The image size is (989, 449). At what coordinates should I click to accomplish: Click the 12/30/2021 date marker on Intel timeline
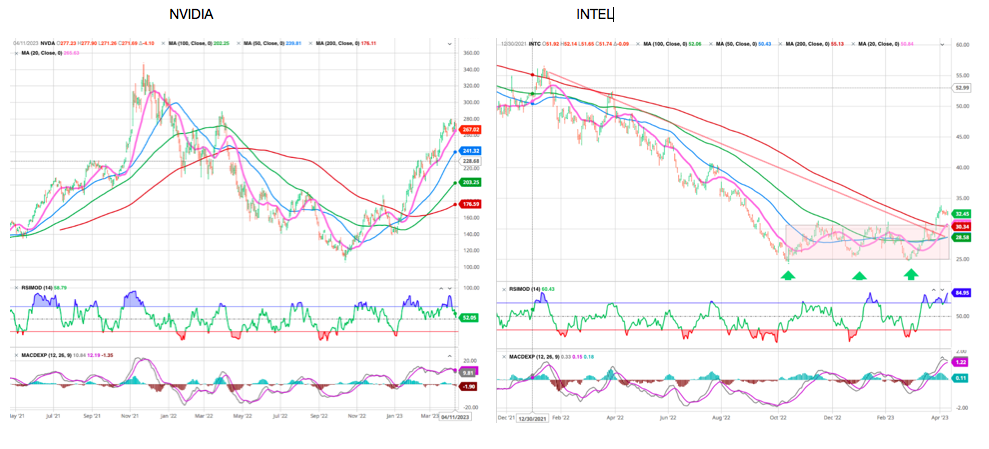pyautogui.click(x=530, y=422)
